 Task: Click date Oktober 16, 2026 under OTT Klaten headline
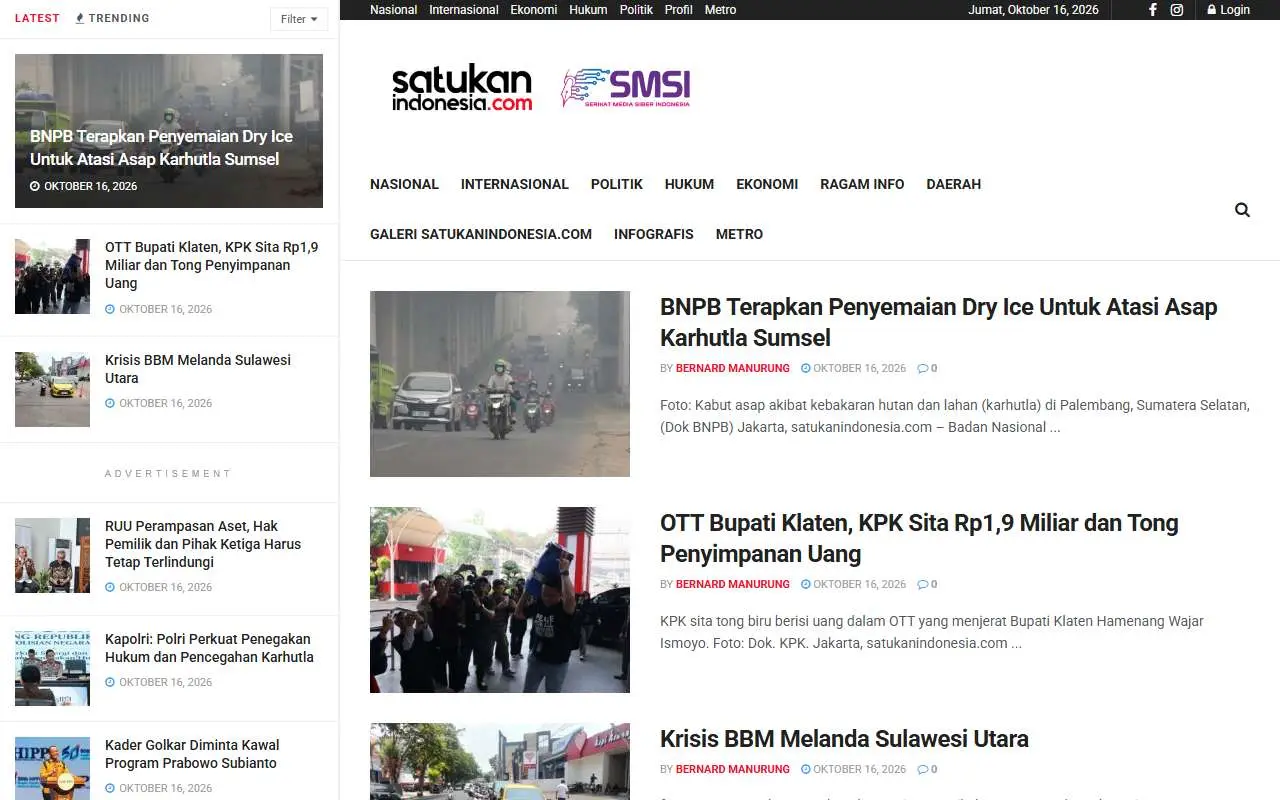point(853,584)
